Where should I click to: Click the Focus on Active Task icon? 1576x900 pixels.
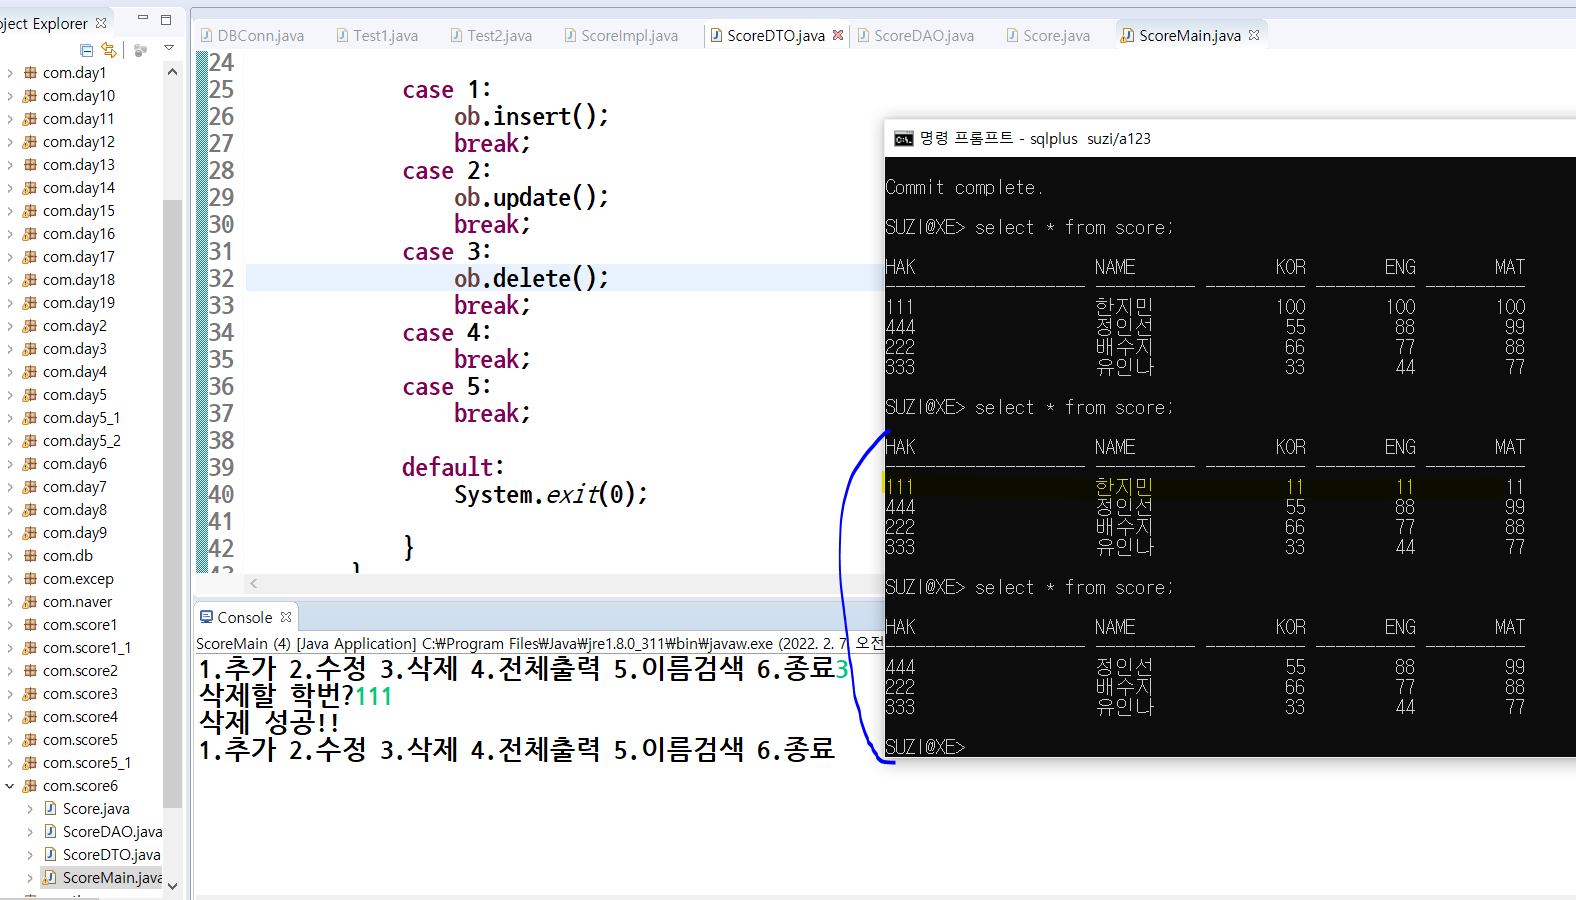click(x=140, y=50)
